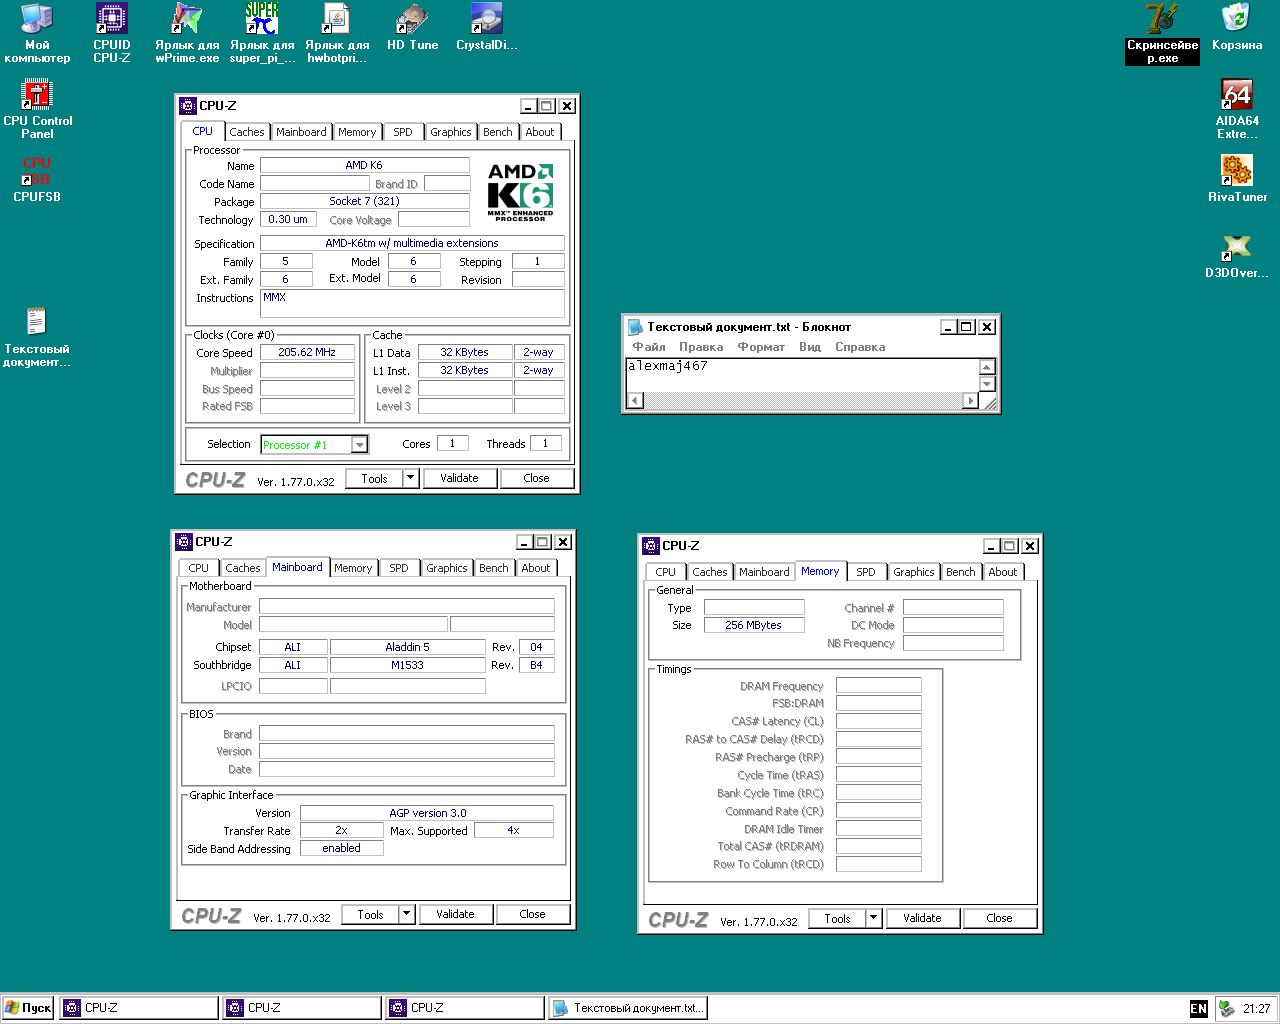Open the wPrime.exe shortcut icon

pos(187,33)
